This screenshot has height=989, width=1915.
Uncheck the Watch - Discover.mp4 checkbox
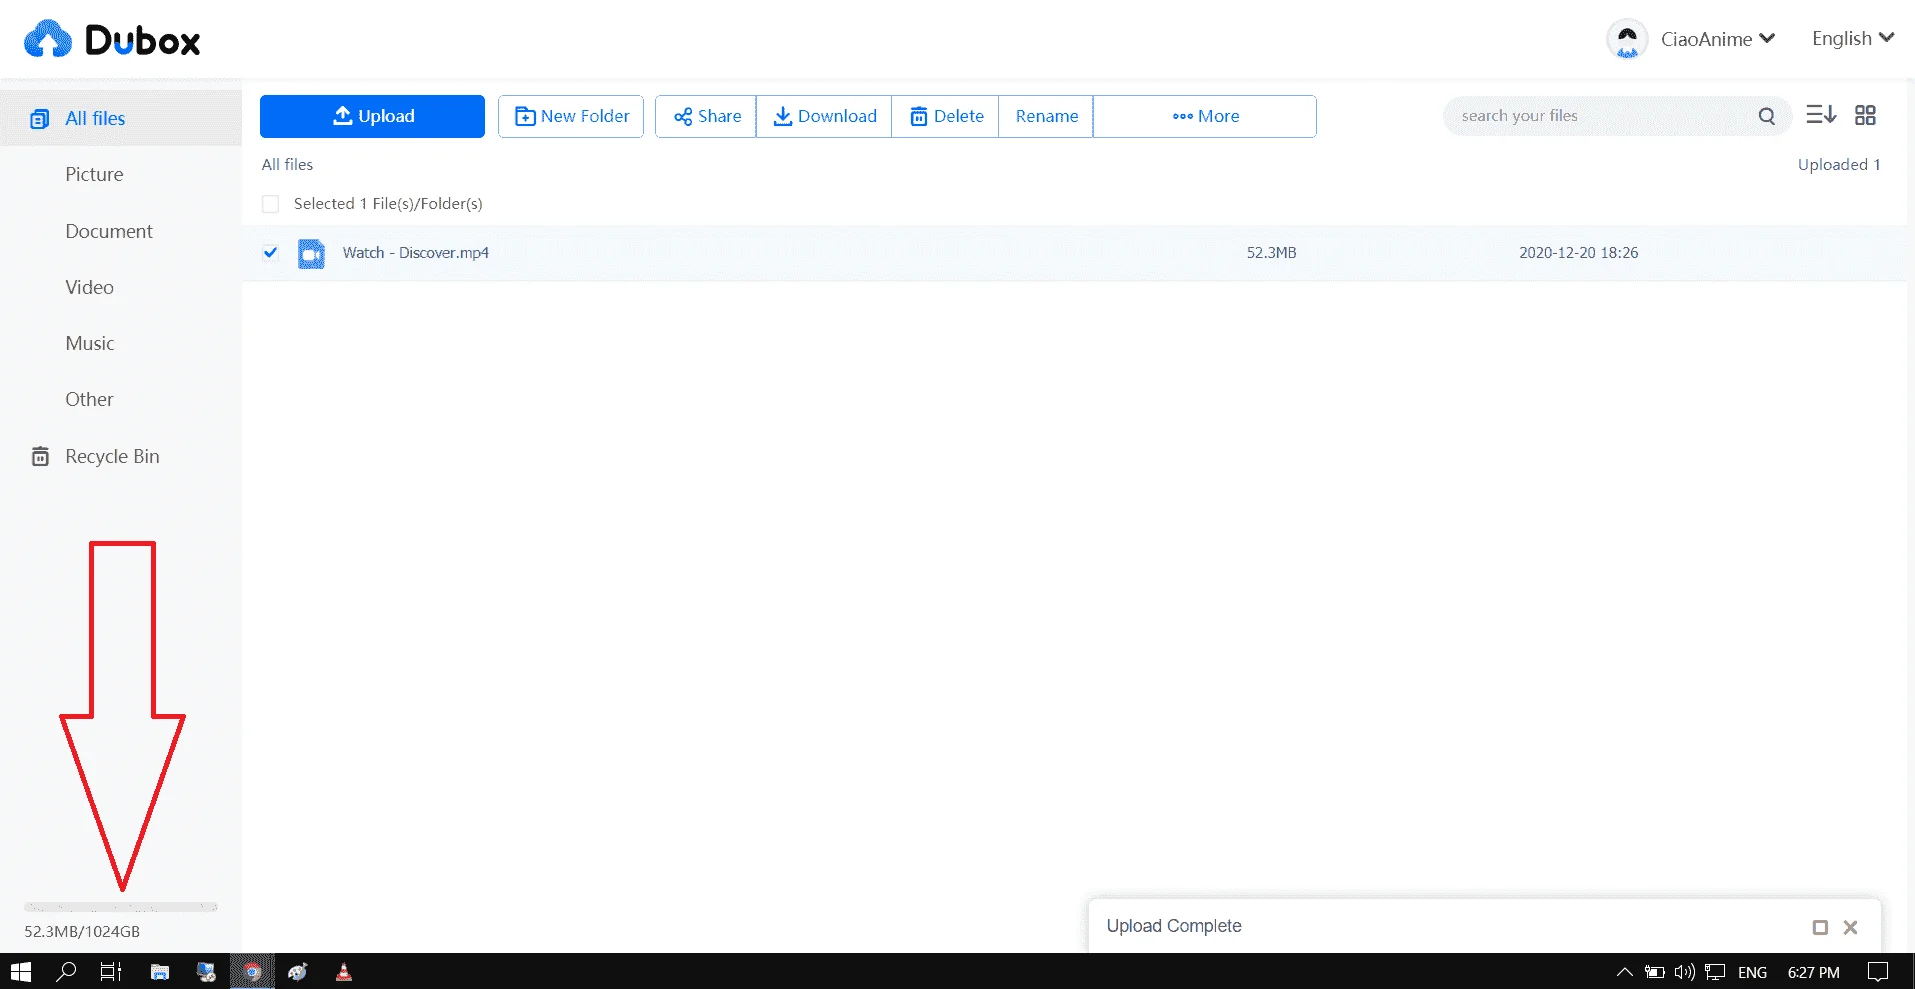point(270,252)
